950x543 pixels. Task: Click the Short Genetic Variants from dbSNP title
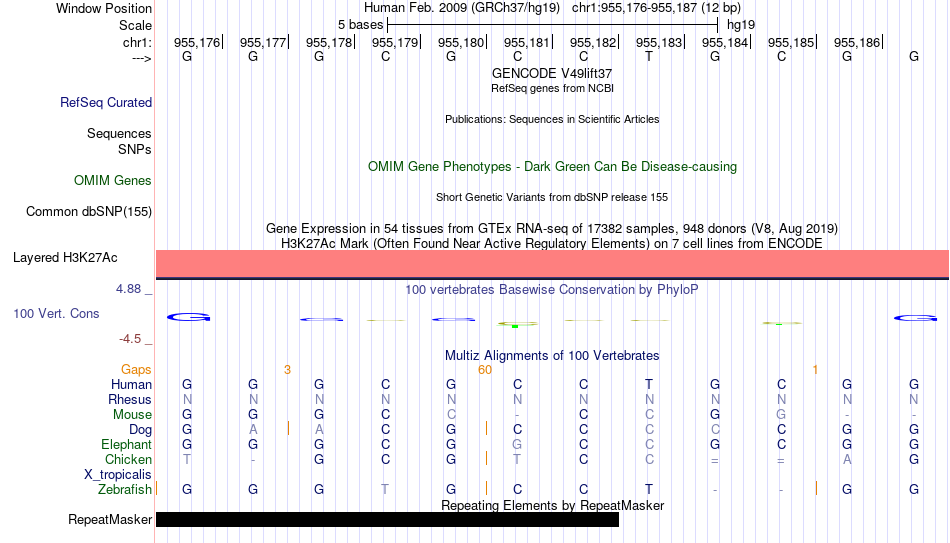click(x=552, y=197)
